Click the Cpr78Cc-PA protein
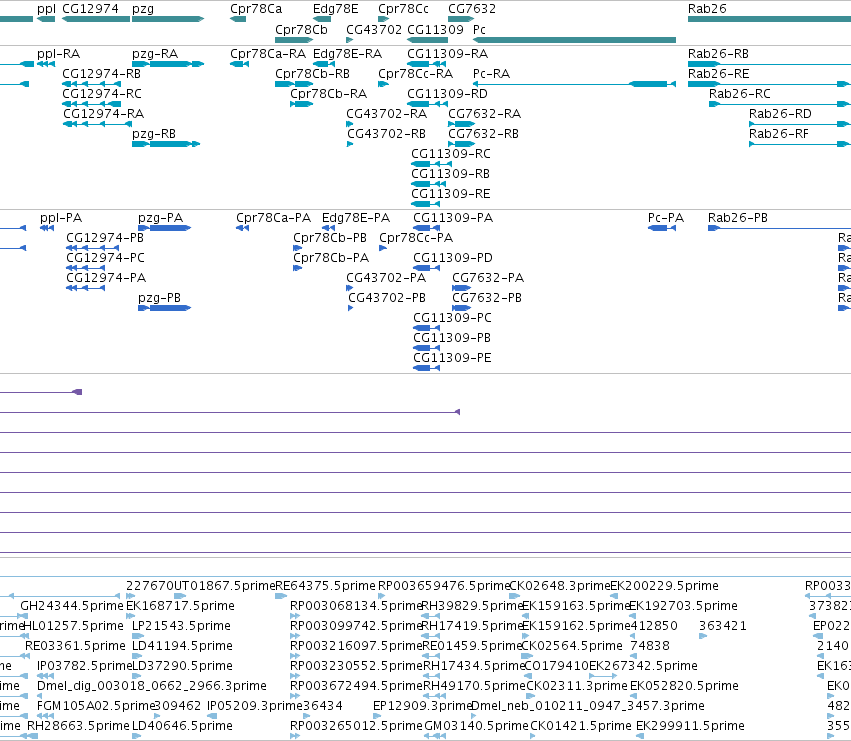Image resolution: width=851 pixels, height=741 pixels. 383,248
